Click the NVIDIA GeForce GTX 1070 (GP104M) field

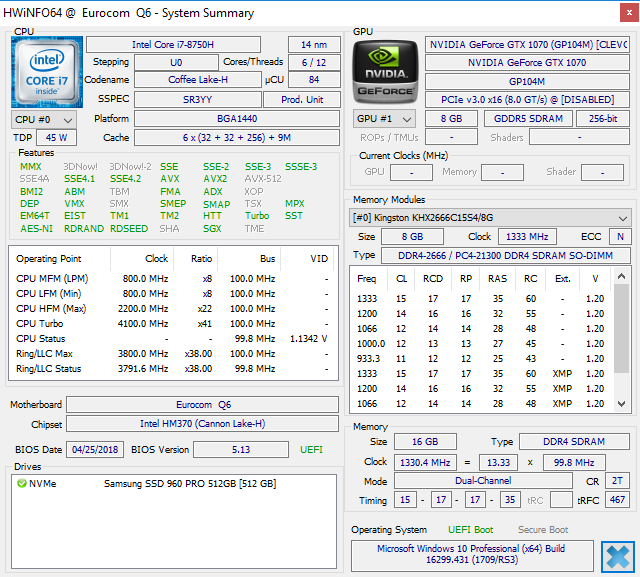[527, 44]
